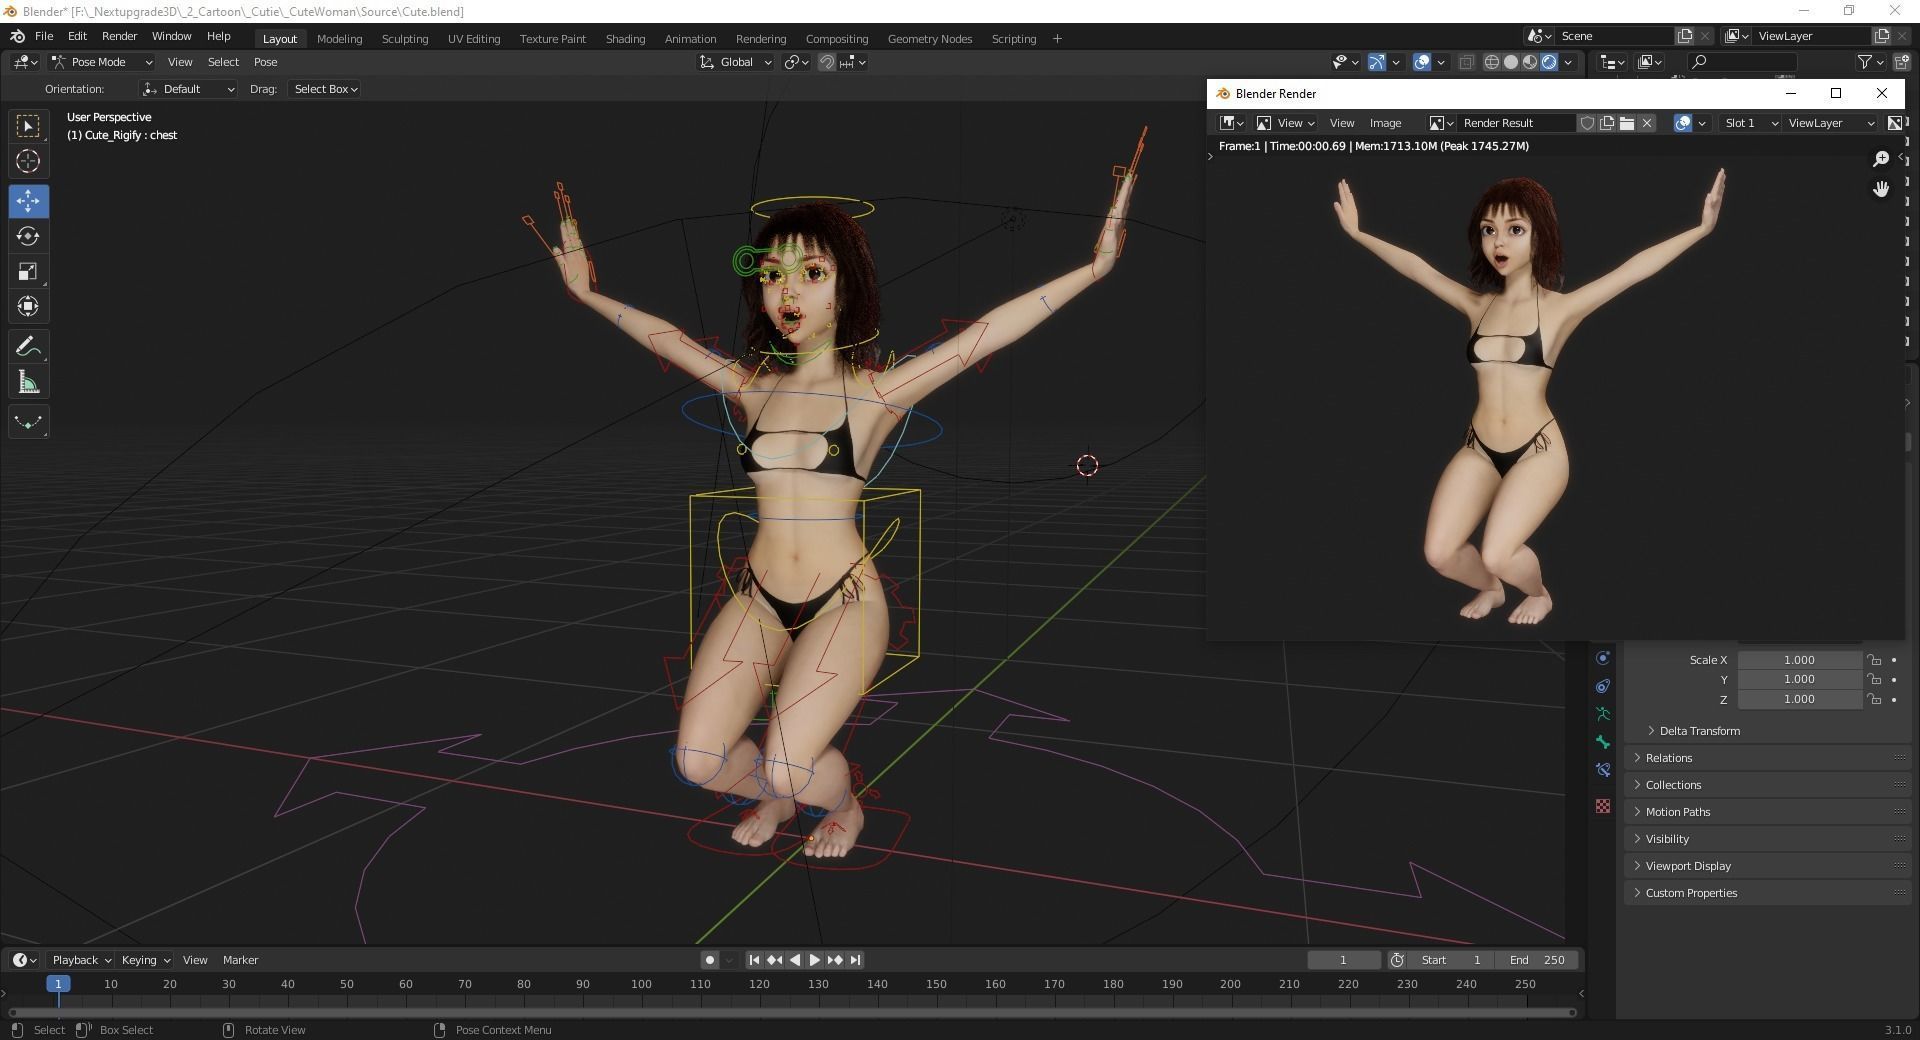The image size is (1920, 1040).
Task: Open render image from folder icon
Action: click(x=1627, y=123)
